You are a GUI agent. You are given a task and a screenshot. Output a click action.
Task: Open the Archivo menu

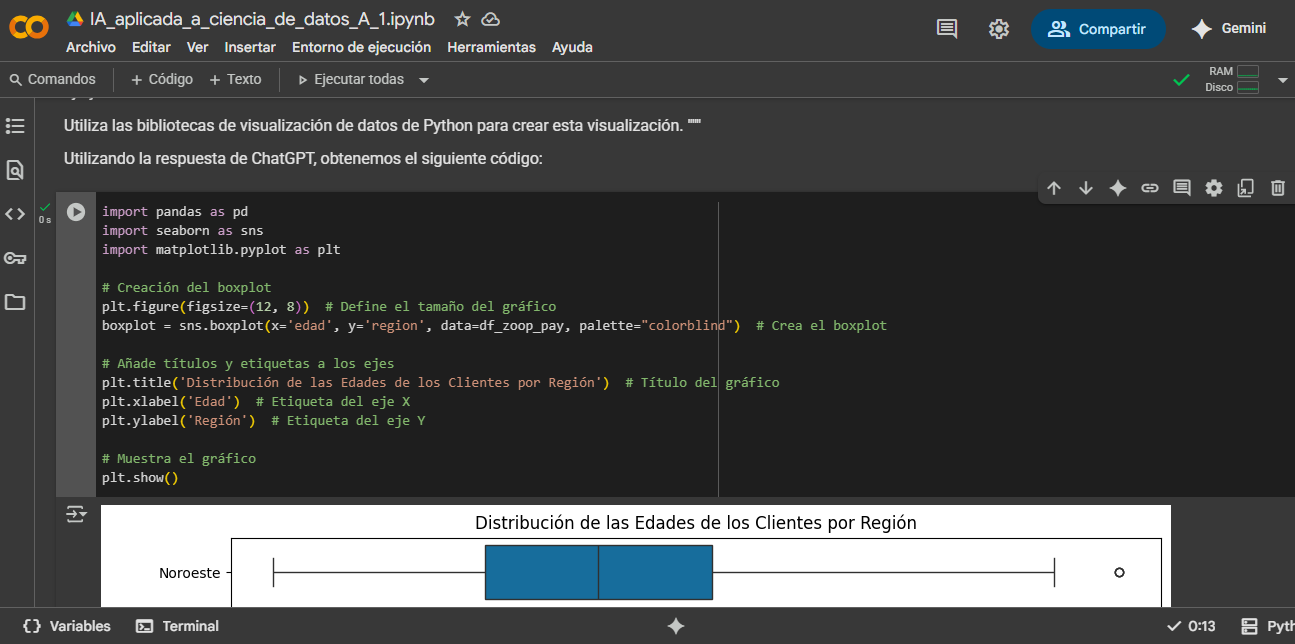[x=91, y=47]
